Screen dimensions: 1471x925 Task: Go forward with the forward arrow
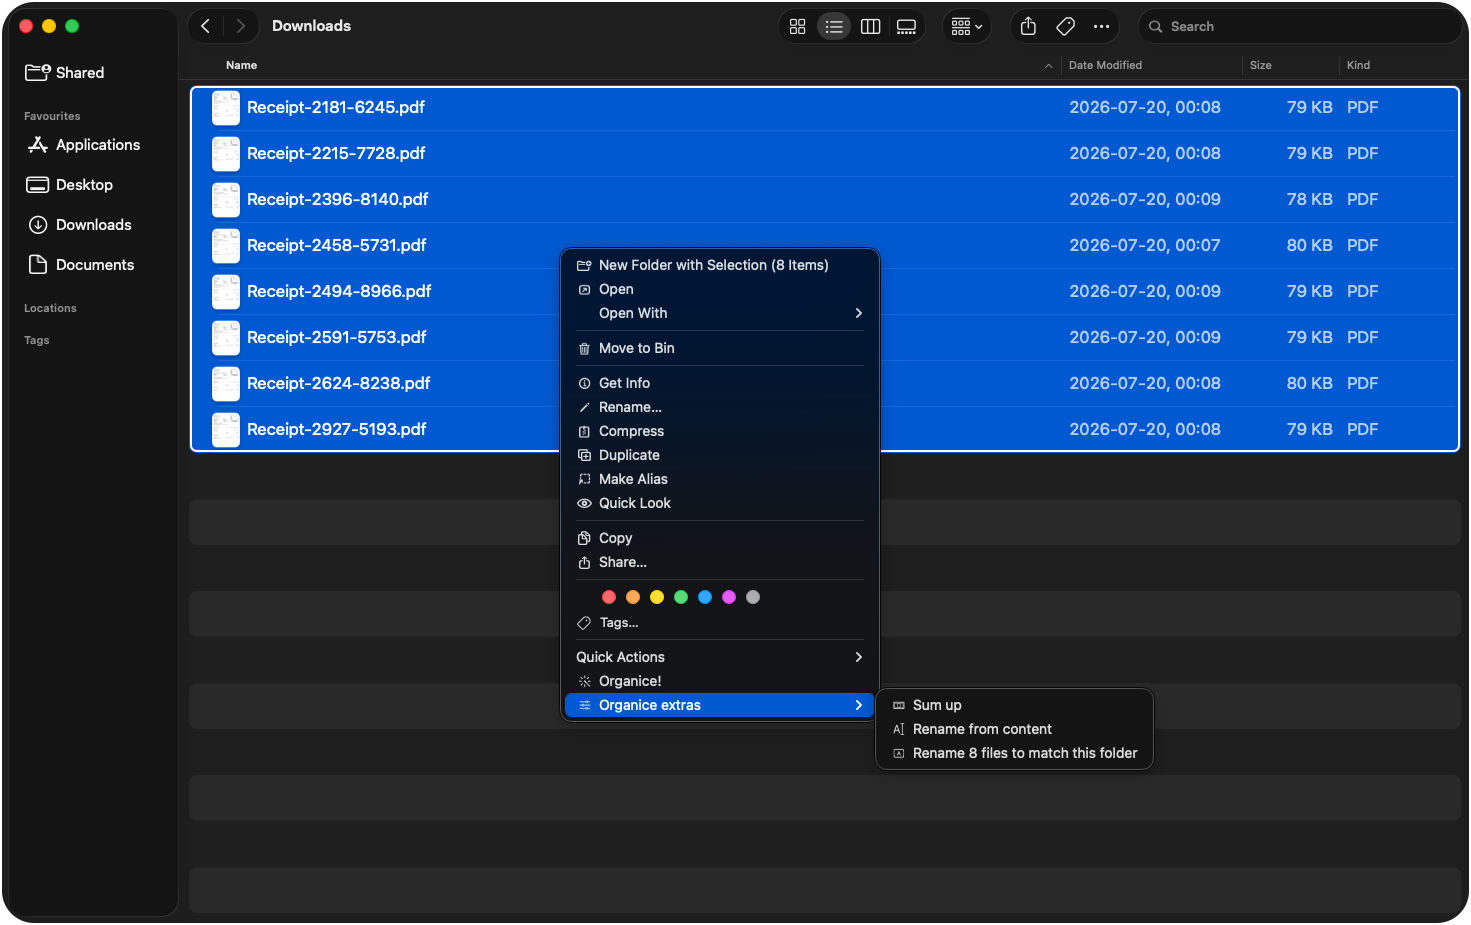coord(240,26)
